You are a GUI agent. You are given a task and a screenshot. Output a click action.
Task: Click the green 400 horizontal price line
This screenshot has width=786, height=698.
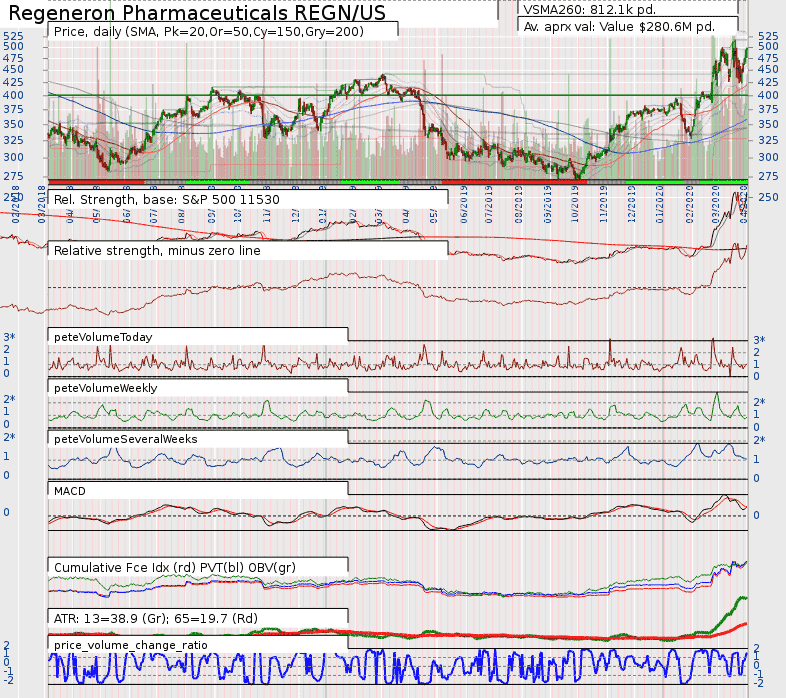(398, 95)
